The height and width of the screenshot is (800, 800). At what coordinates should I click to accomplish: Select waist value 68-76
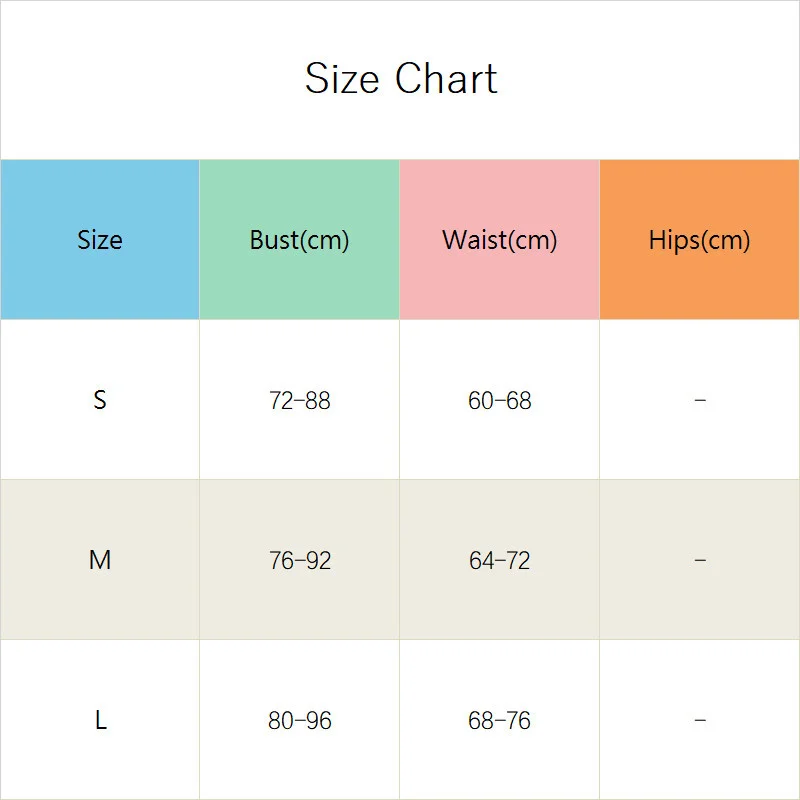tap(499, 721)
